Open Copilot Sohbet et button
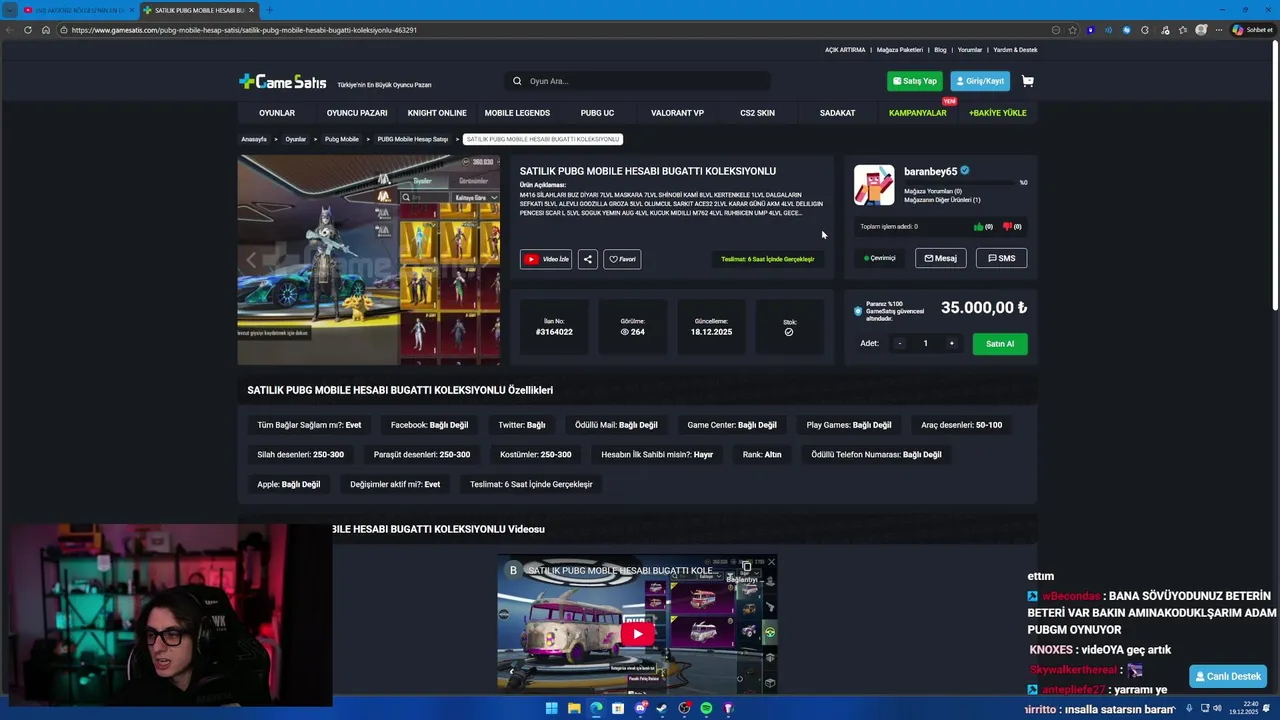 [1253, 30]
